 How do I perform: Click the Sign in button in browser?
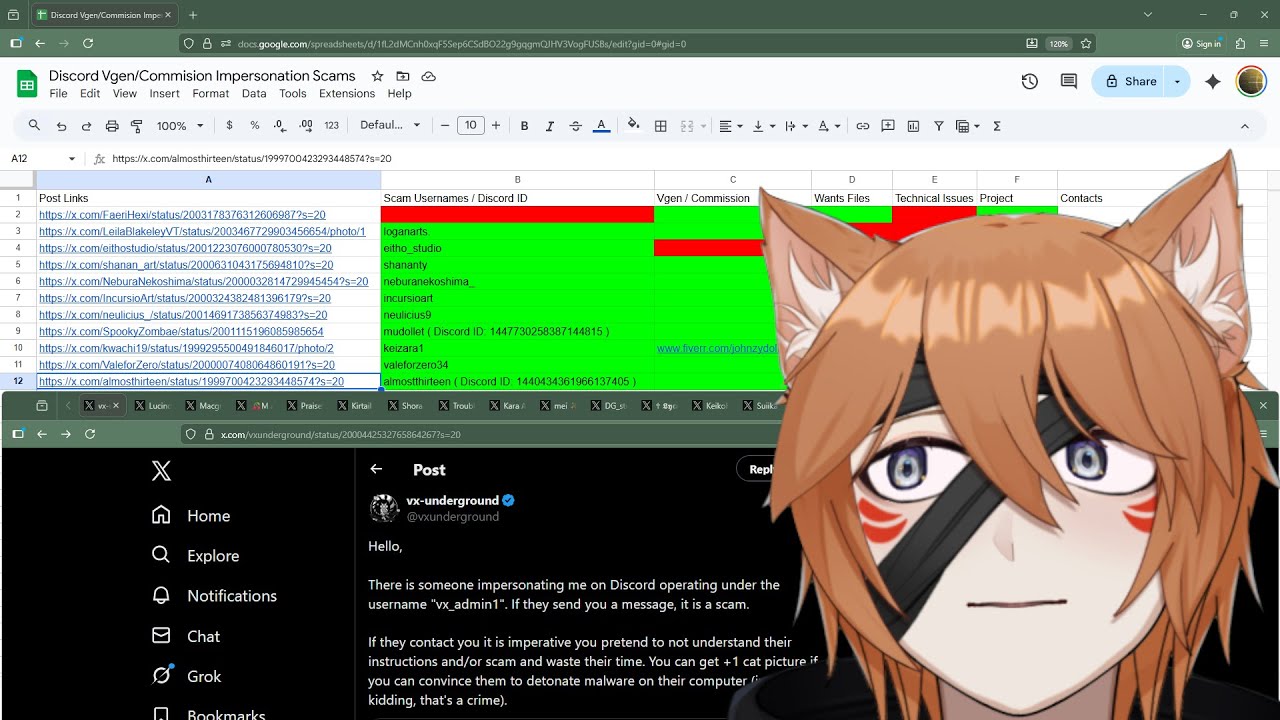pyautogui.click(x=1201, y=44)
